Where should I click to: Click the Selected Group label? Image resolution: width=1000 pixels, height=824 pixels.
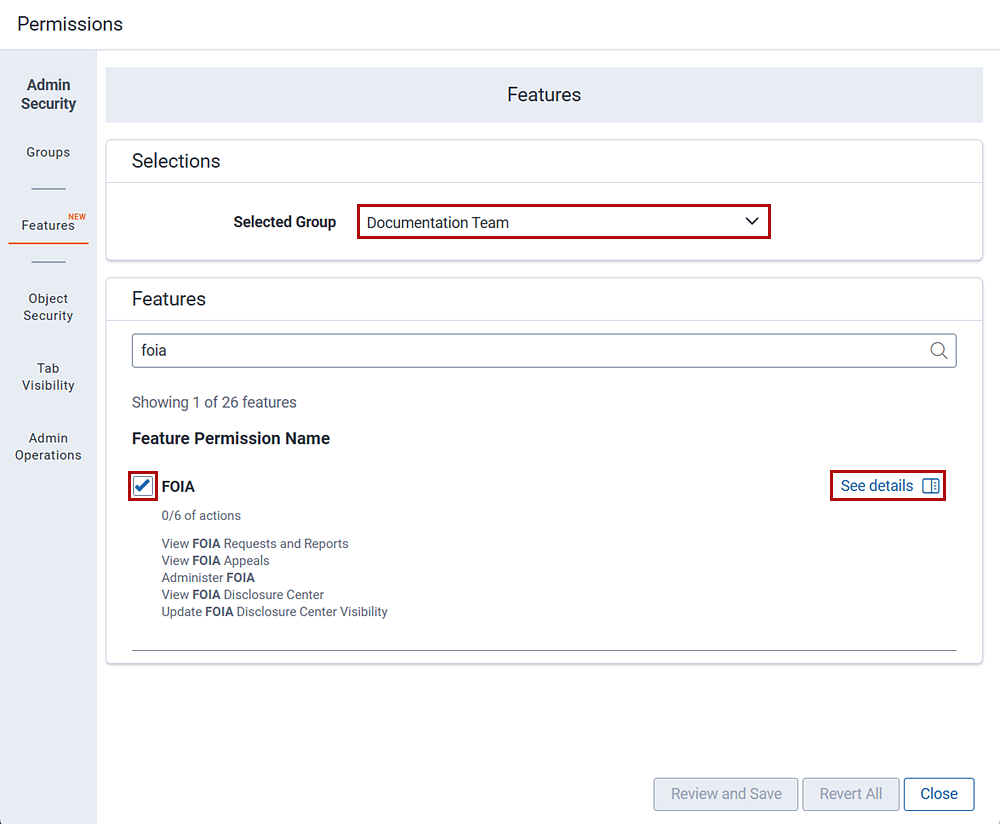coord(284,222)
